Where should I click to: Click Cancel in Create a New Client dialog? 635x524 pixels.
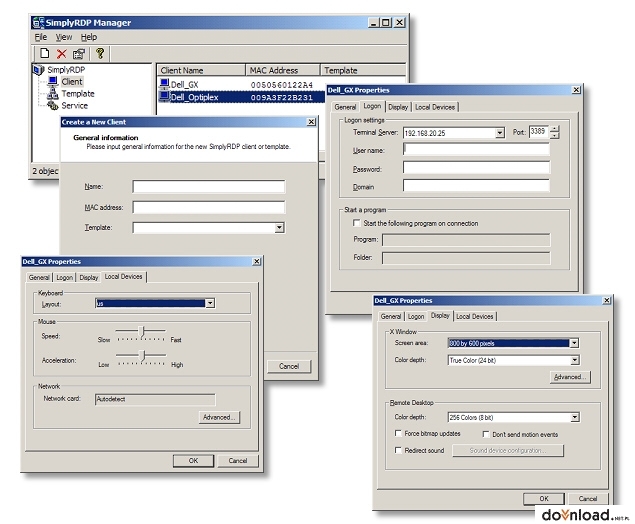click(289, 366)
